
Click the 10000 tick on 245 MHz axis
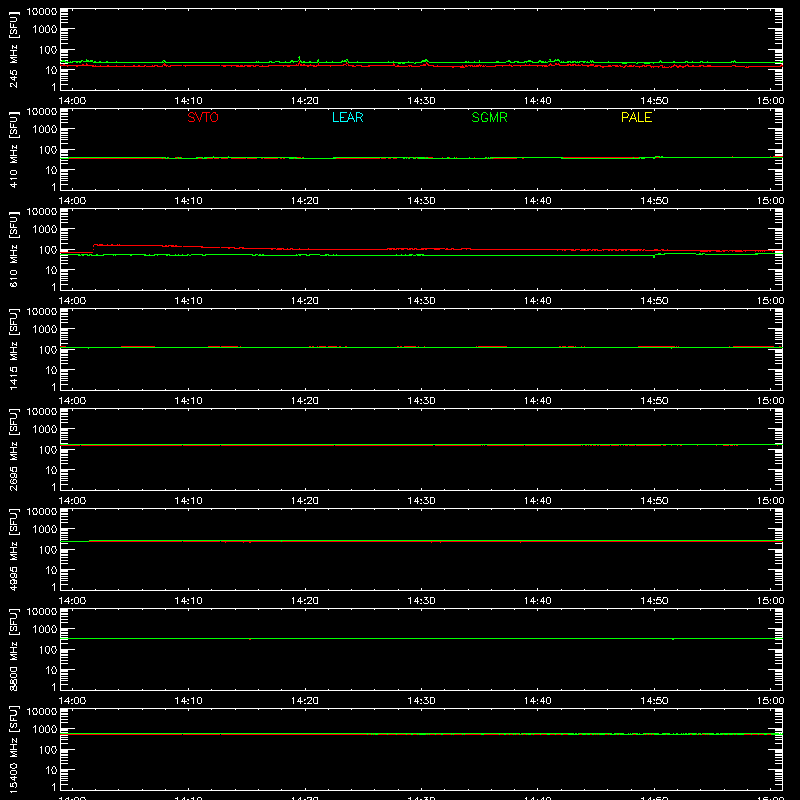42,12
